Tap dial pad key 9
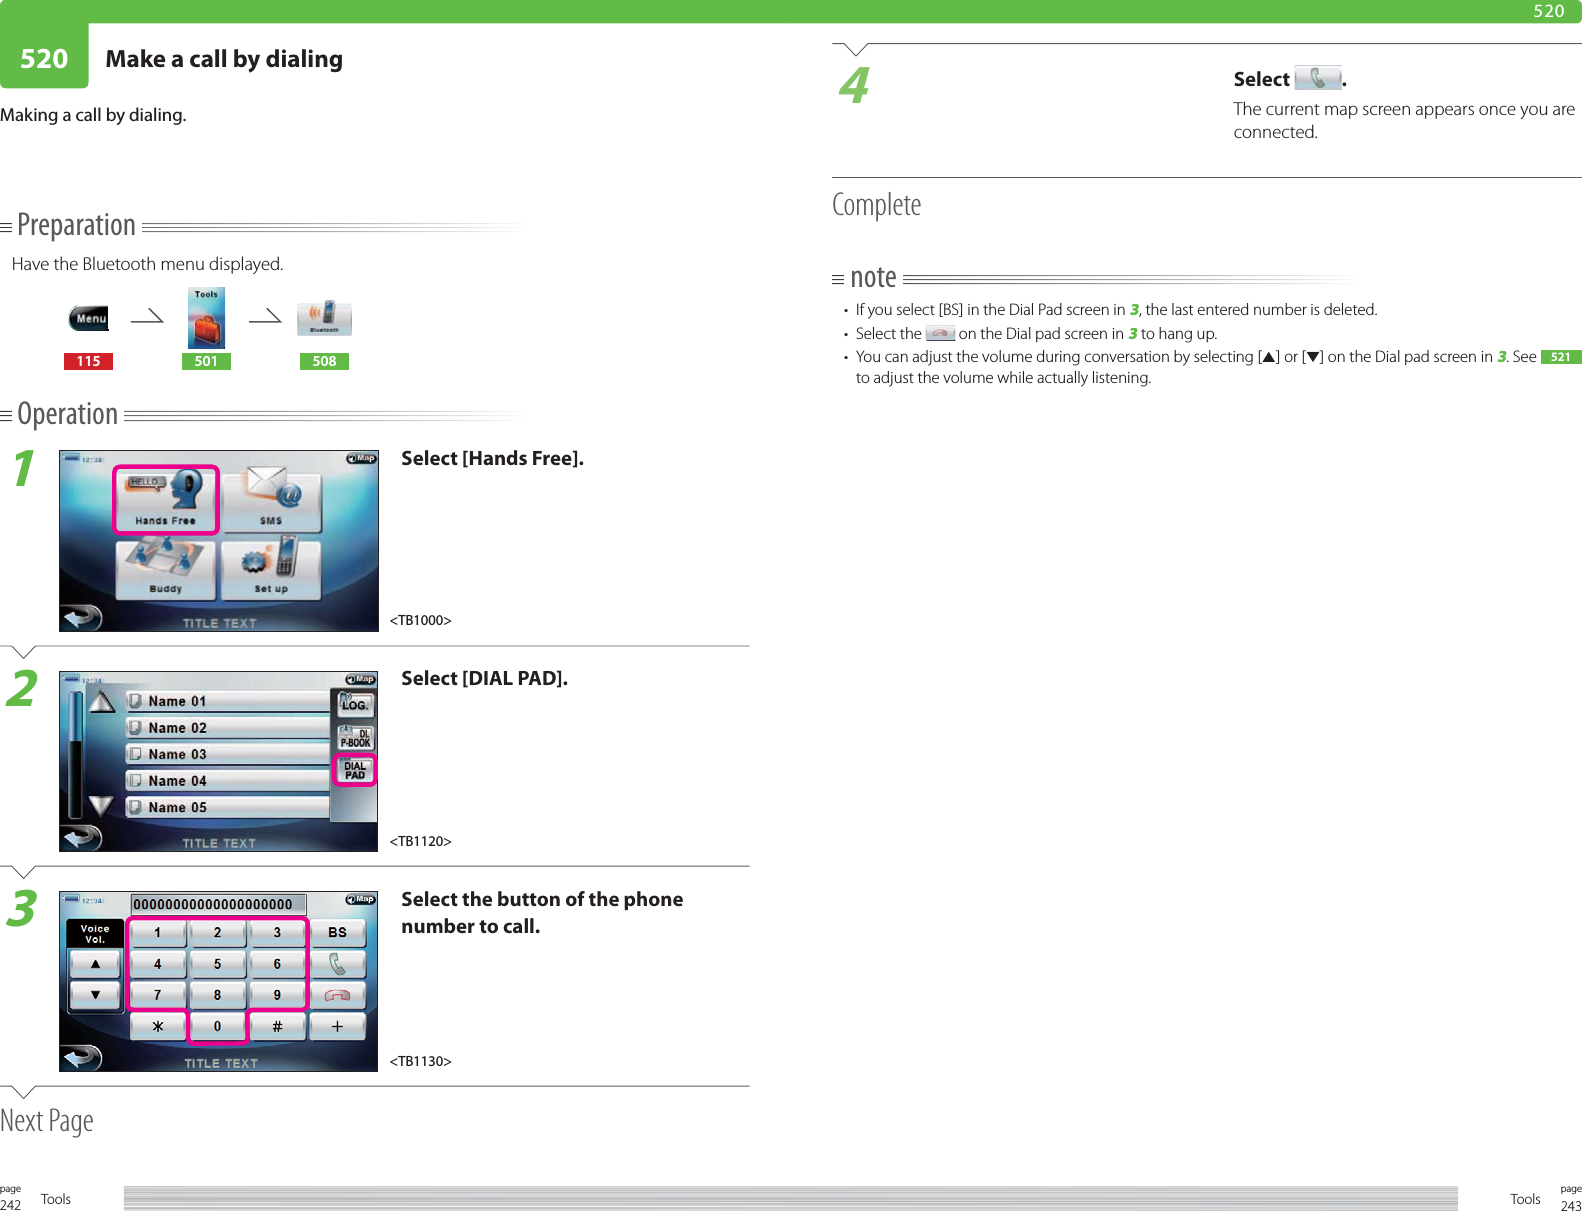Image resolution: width=1582 pixels, height=1211 pixels. [278, 995]
